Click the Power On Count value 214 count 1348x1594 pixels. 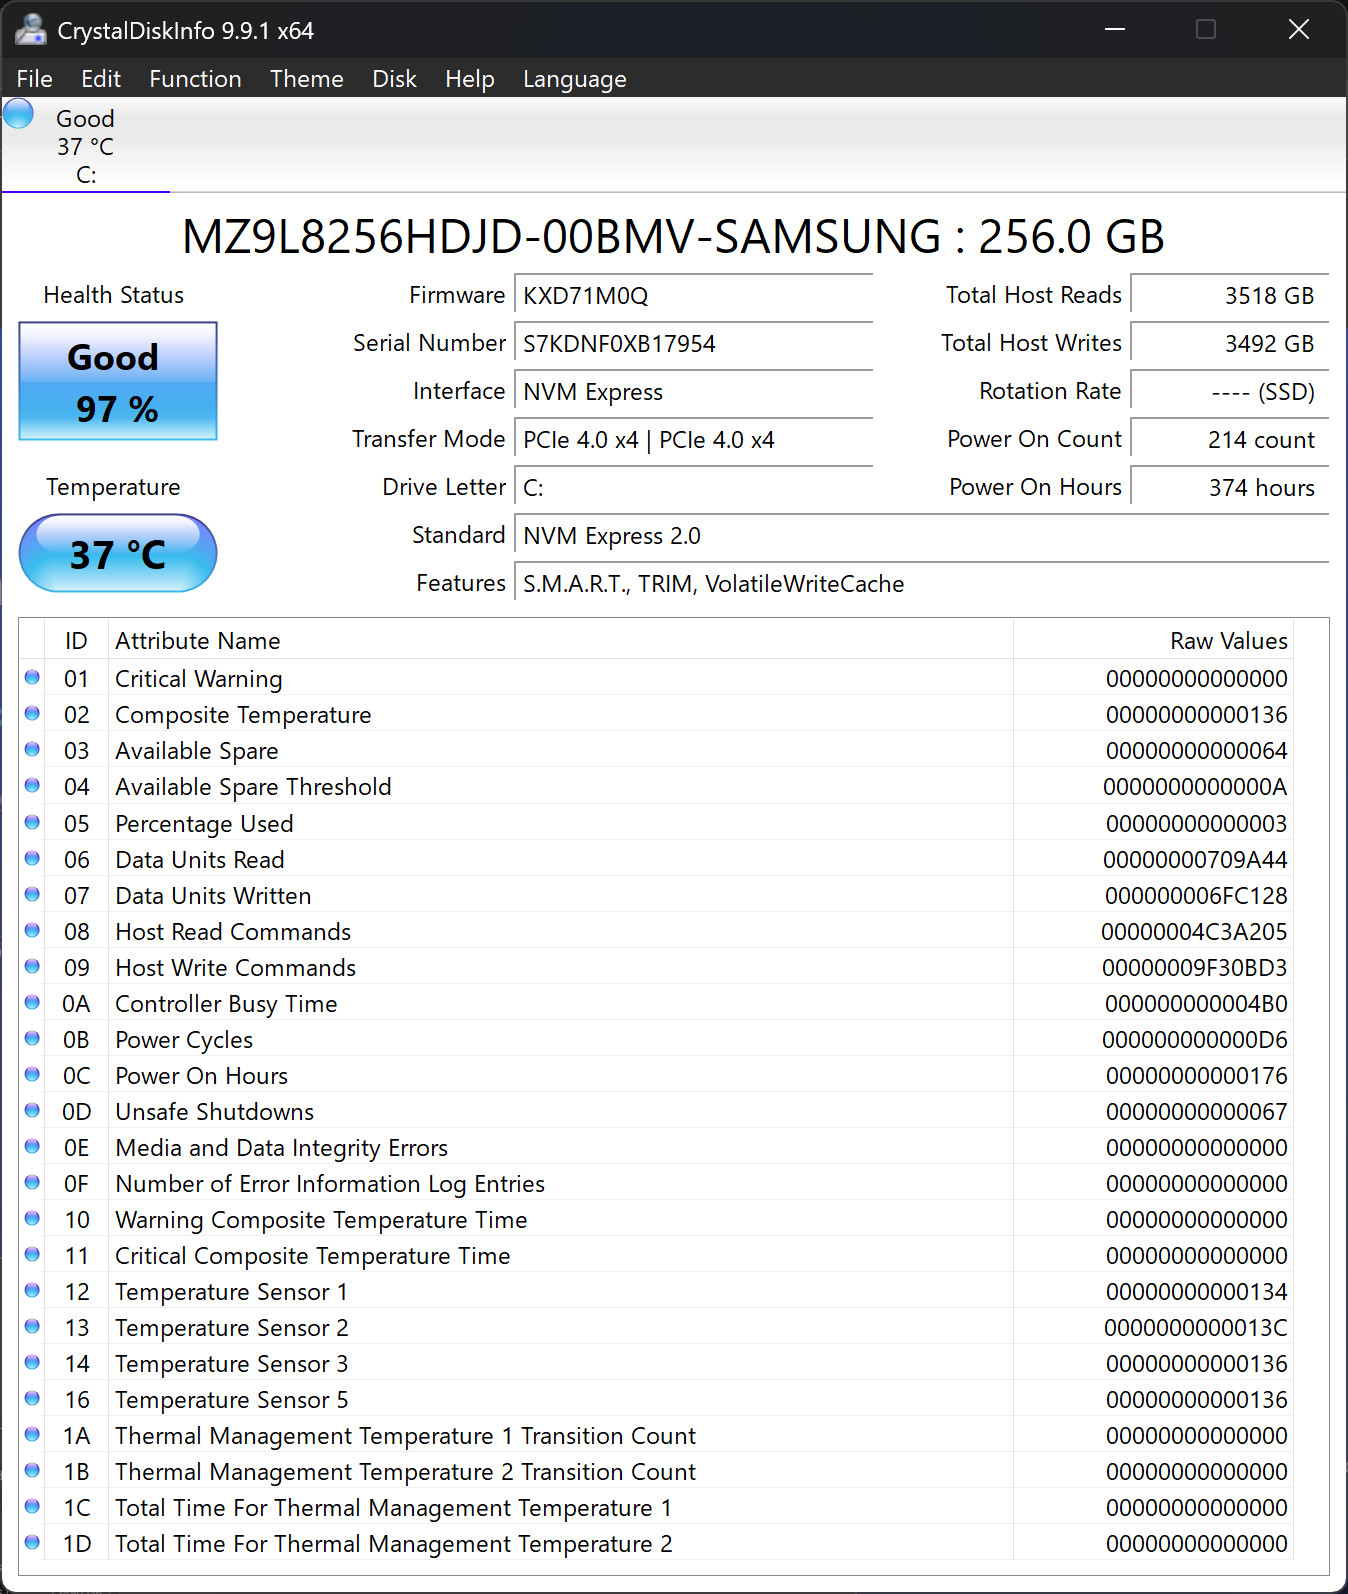point(1229,440)
